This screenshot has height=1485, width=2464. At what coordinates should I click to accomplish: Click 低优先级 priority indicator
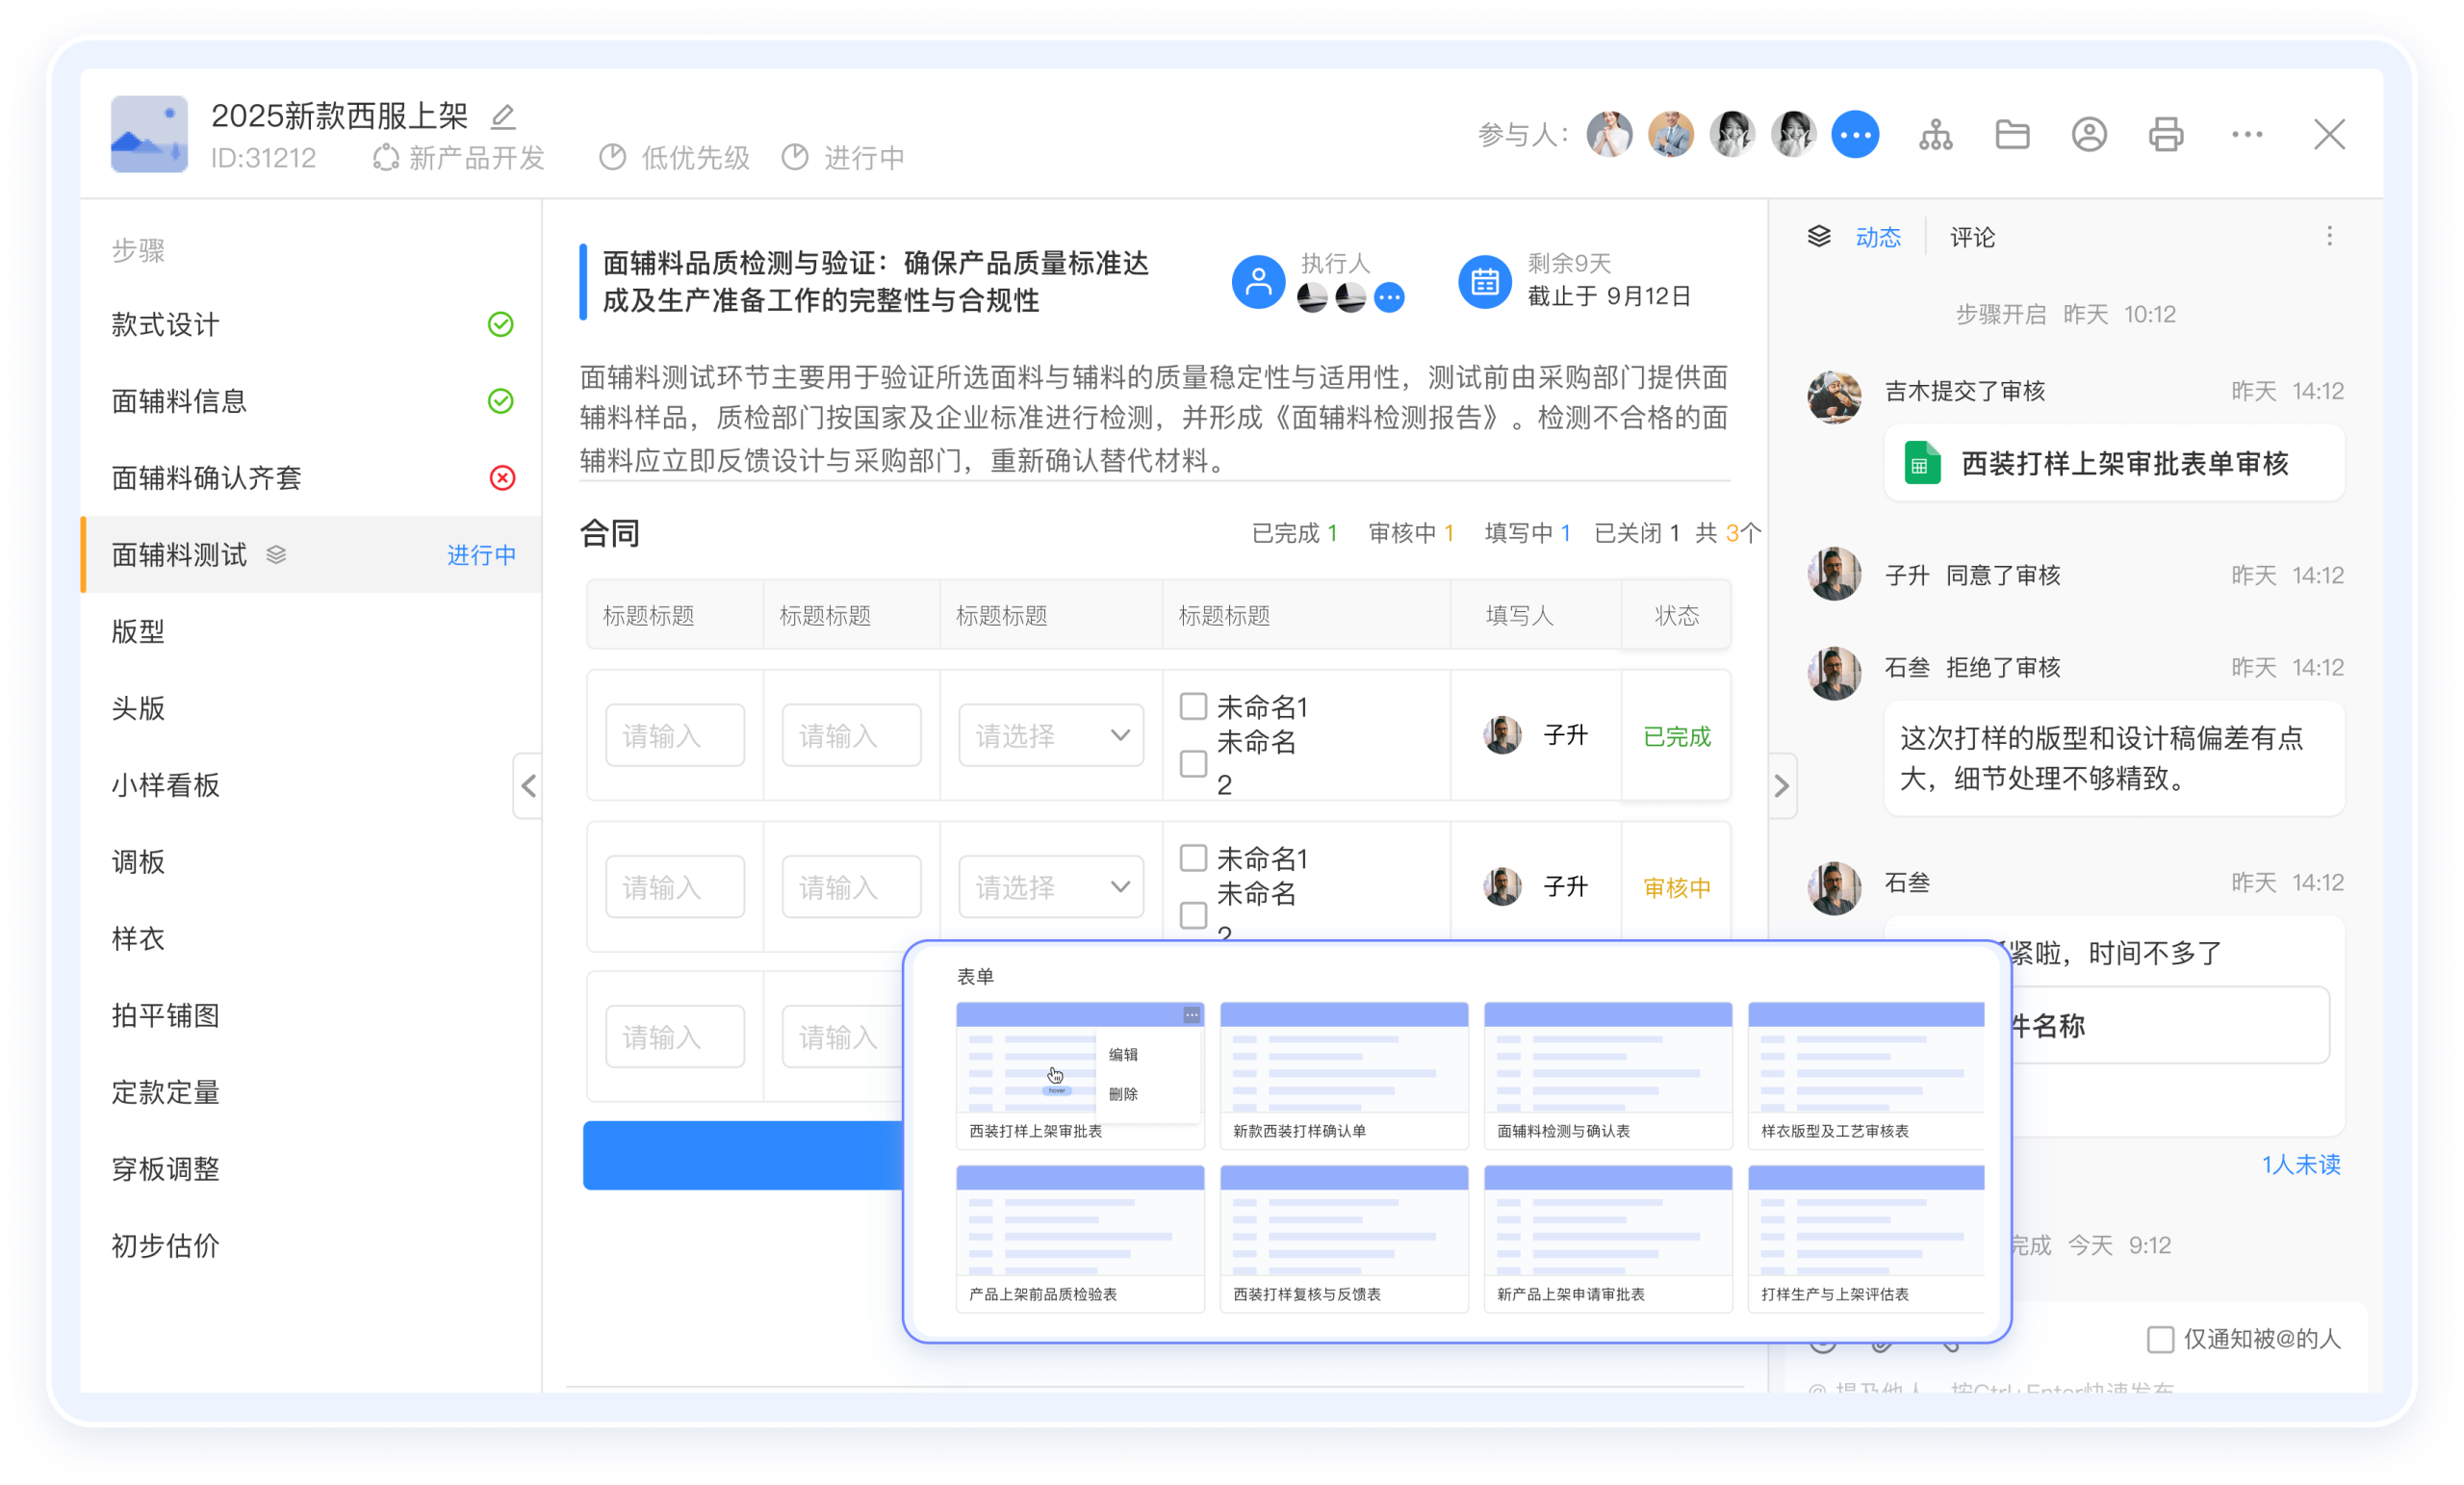675,158
